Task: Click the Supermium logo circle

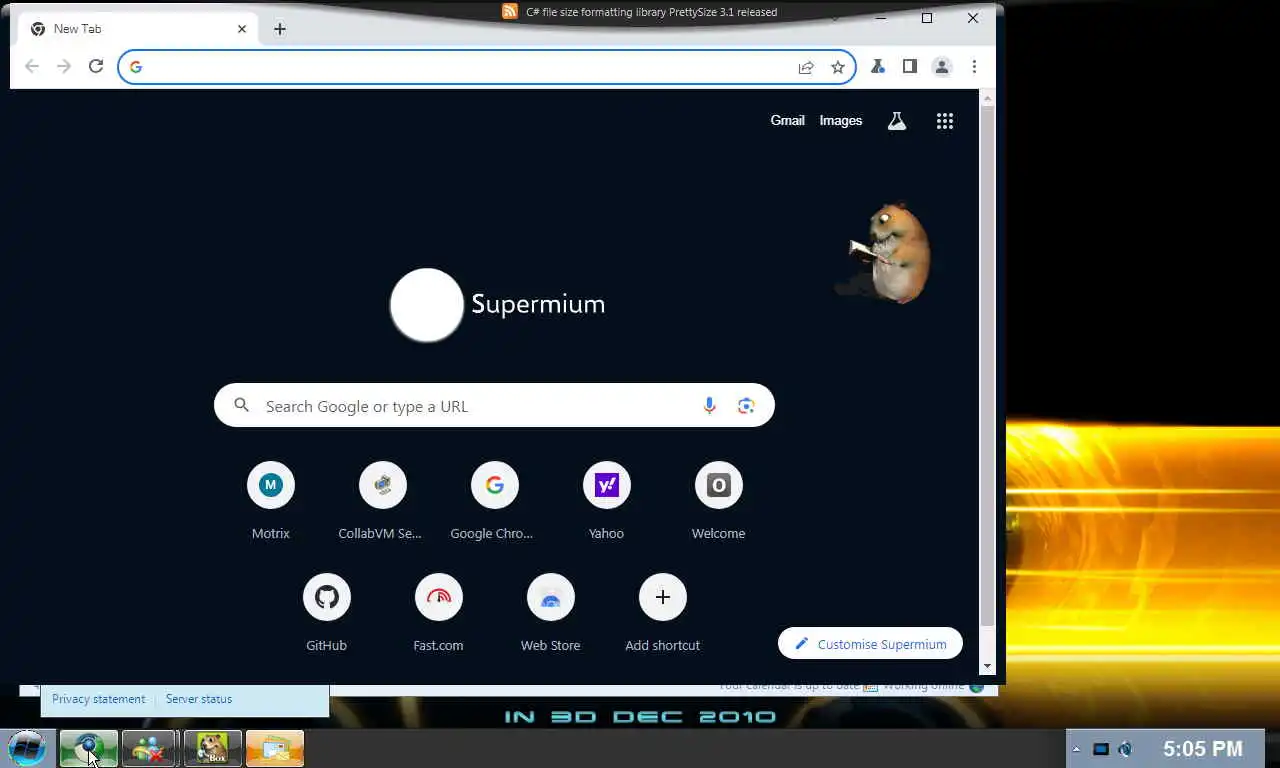Action: coord(427,305)
